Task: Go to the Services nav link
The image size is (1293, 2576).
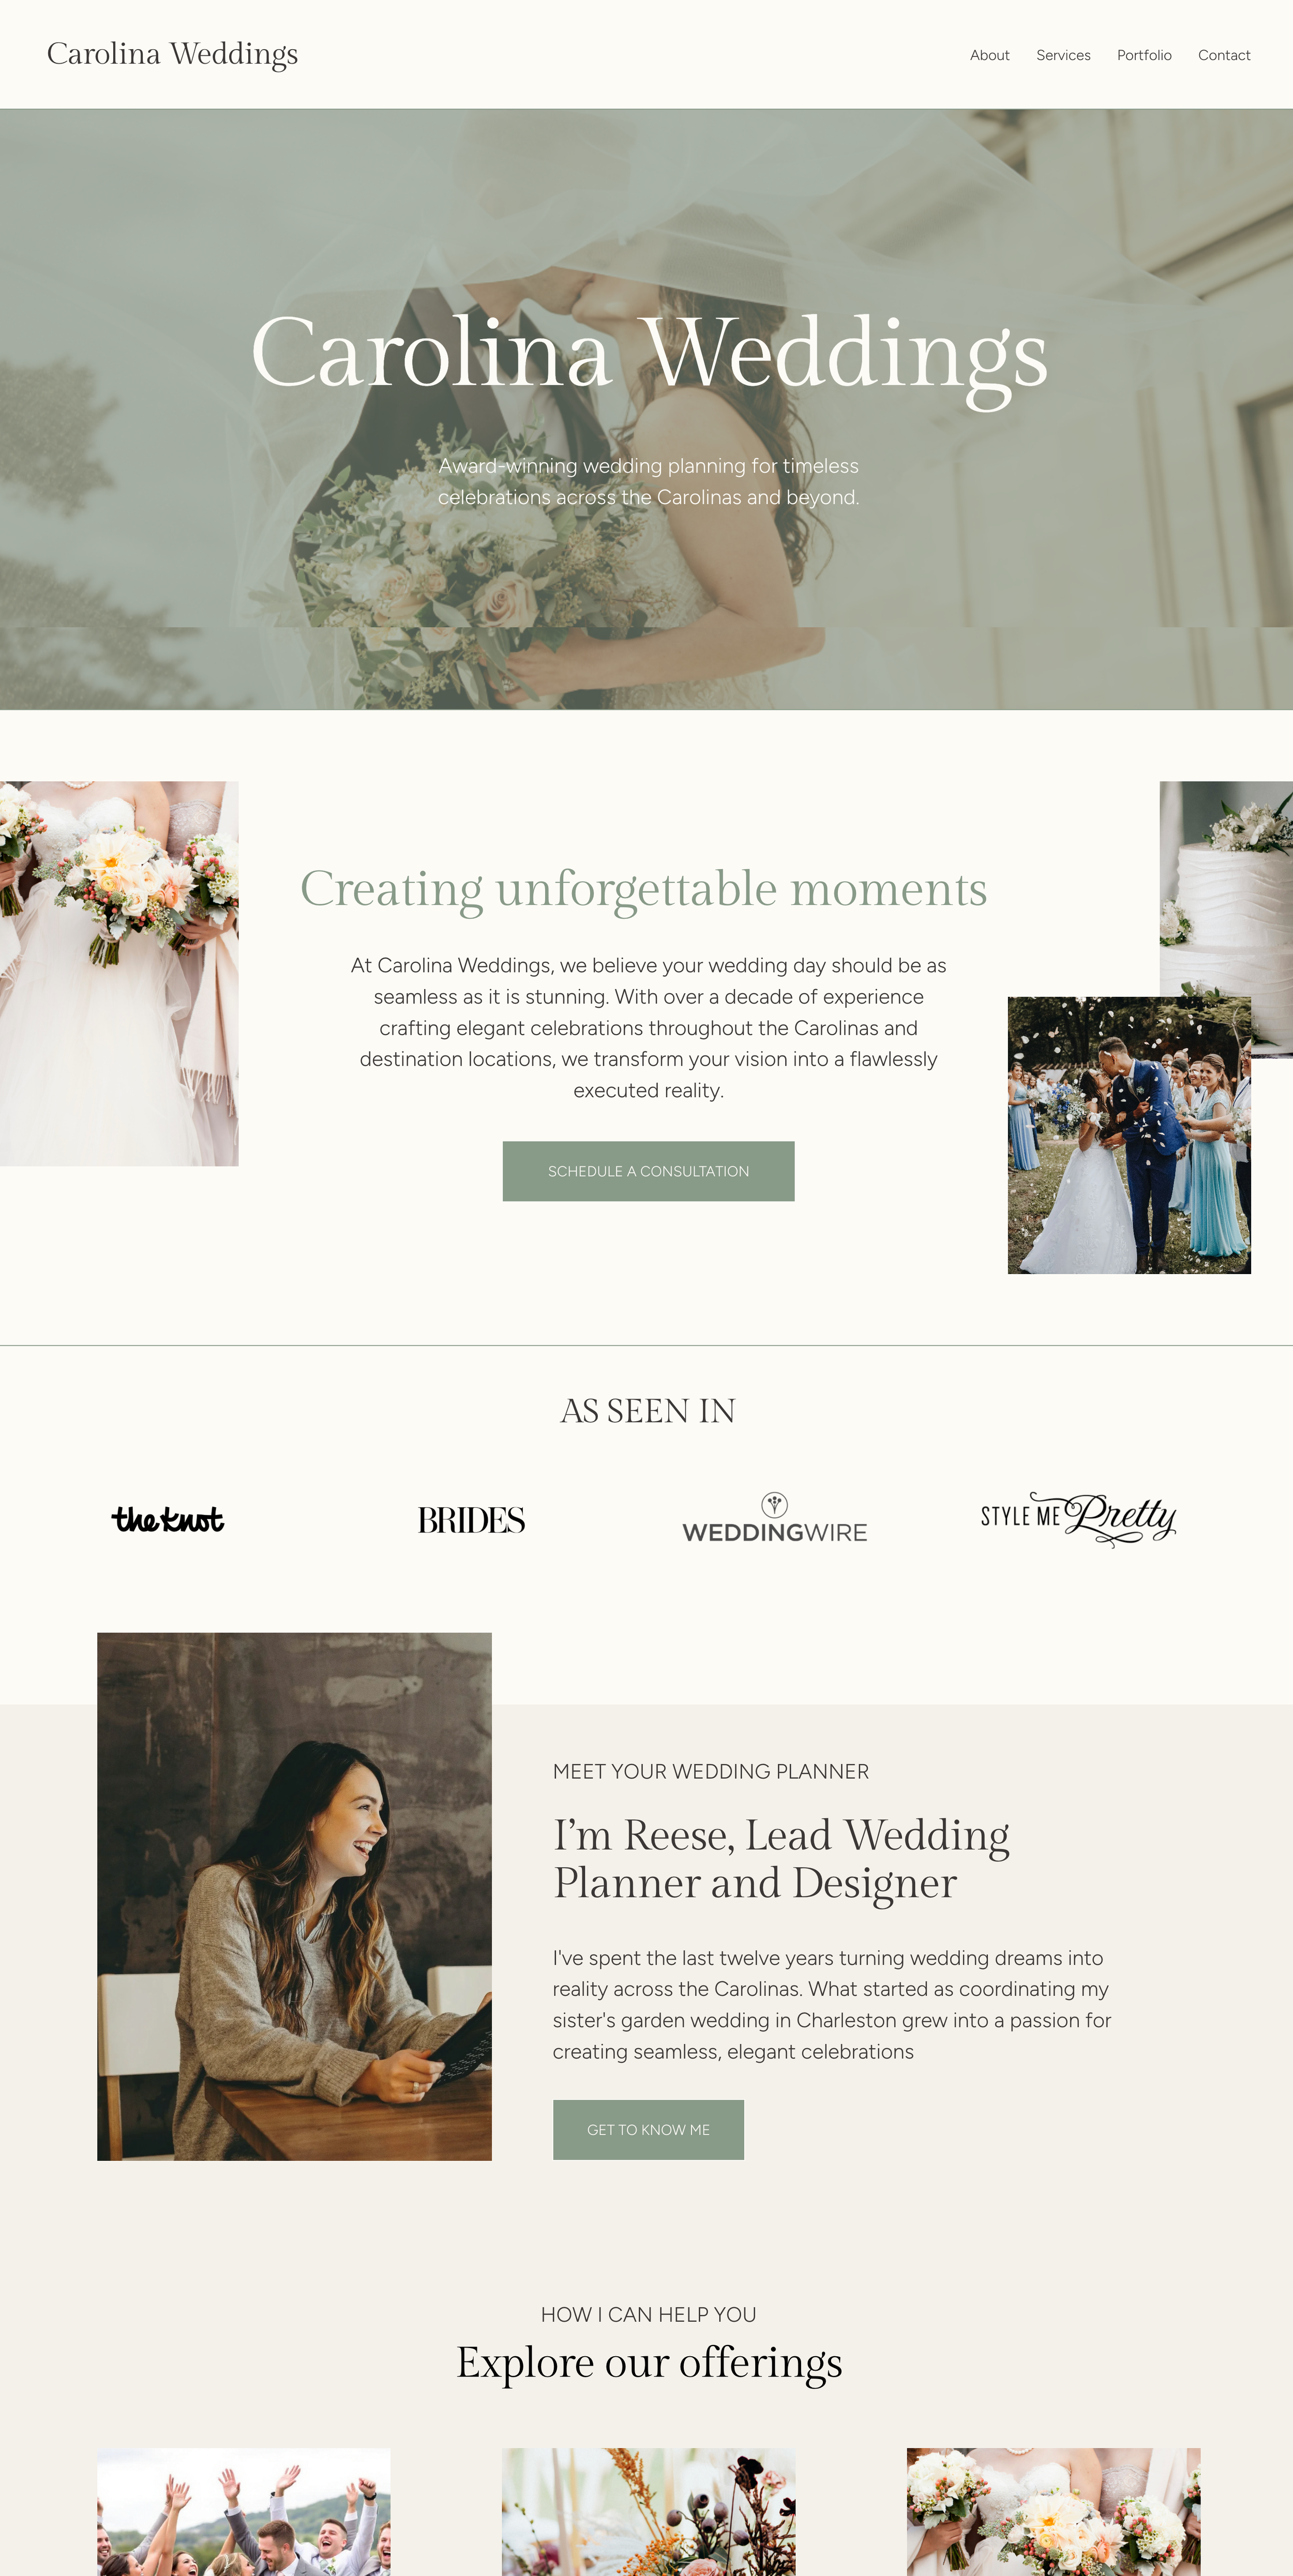Action: coord(1063,55)
